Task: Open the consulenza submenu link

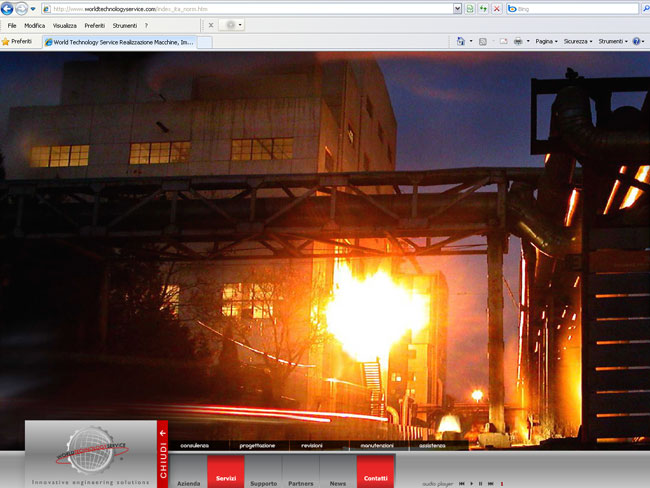Action: pyautogui.click(x=194, y=446)
